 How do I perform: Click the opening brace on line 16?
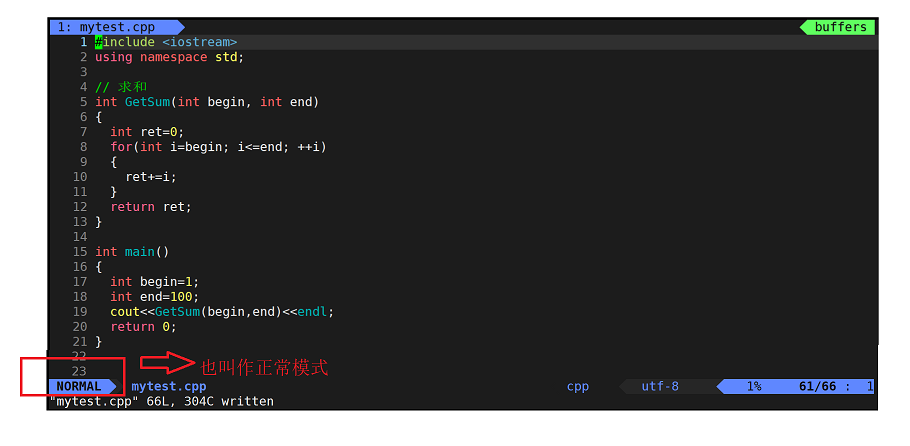coord(99,267)
